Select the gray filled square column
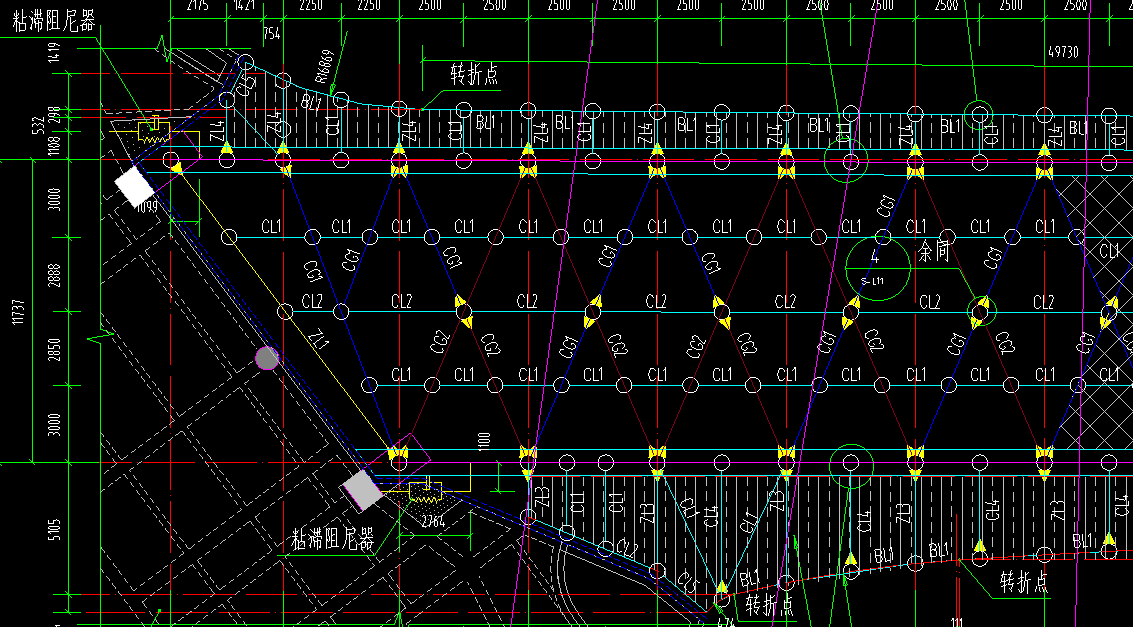Screen dimensions: 1133x627 pos(363,489)
